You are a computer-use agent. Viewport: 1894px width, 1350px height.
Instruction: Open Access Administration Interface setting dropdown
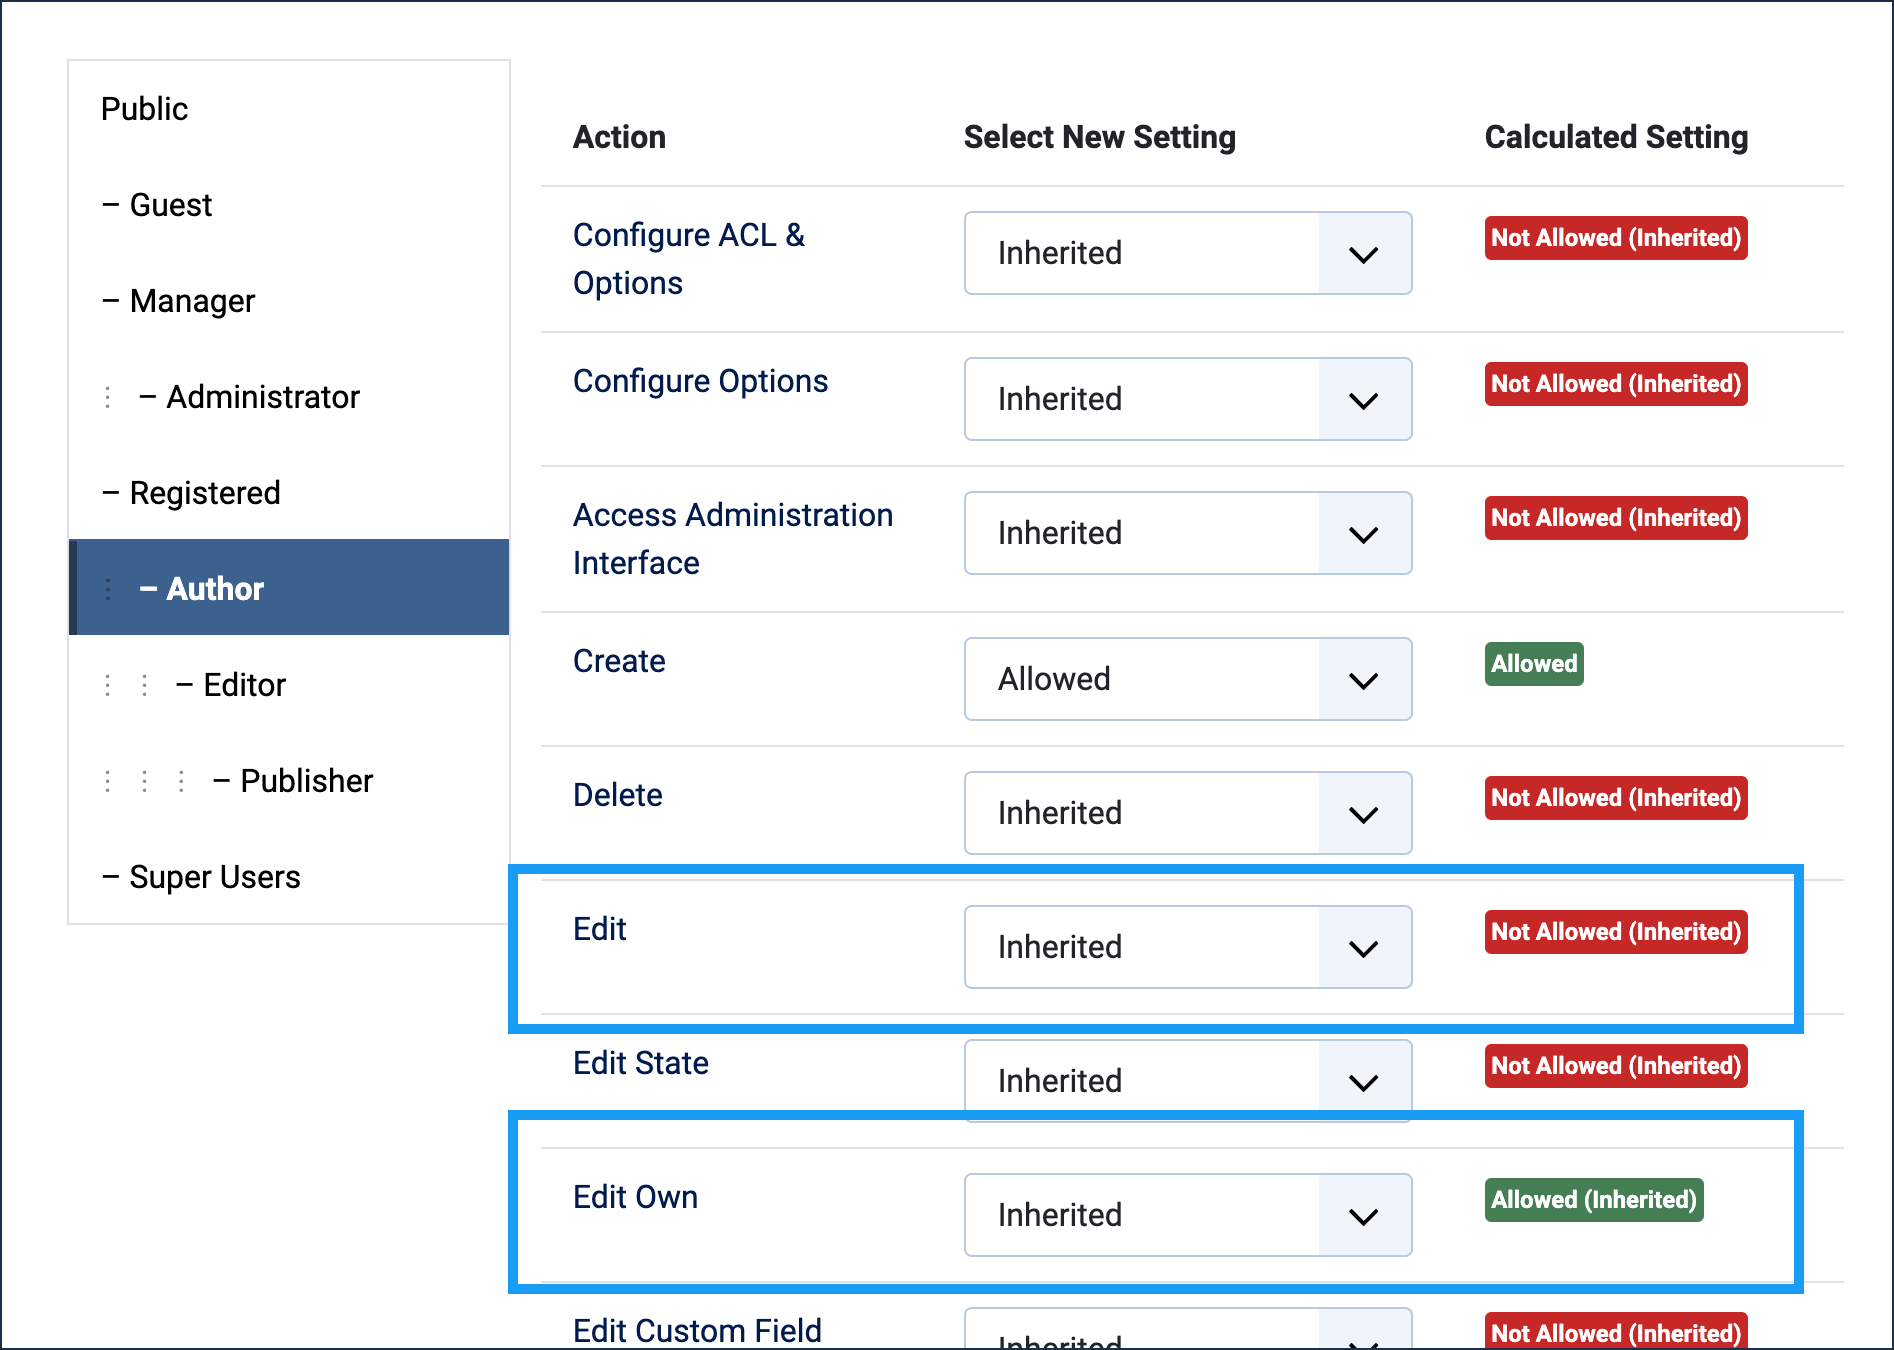(1188, 533)
